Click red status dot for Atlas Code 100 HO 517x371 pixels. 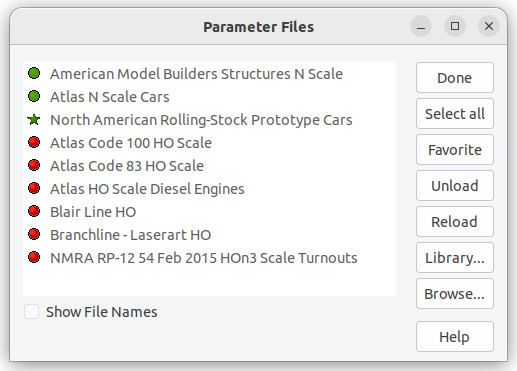34,142
